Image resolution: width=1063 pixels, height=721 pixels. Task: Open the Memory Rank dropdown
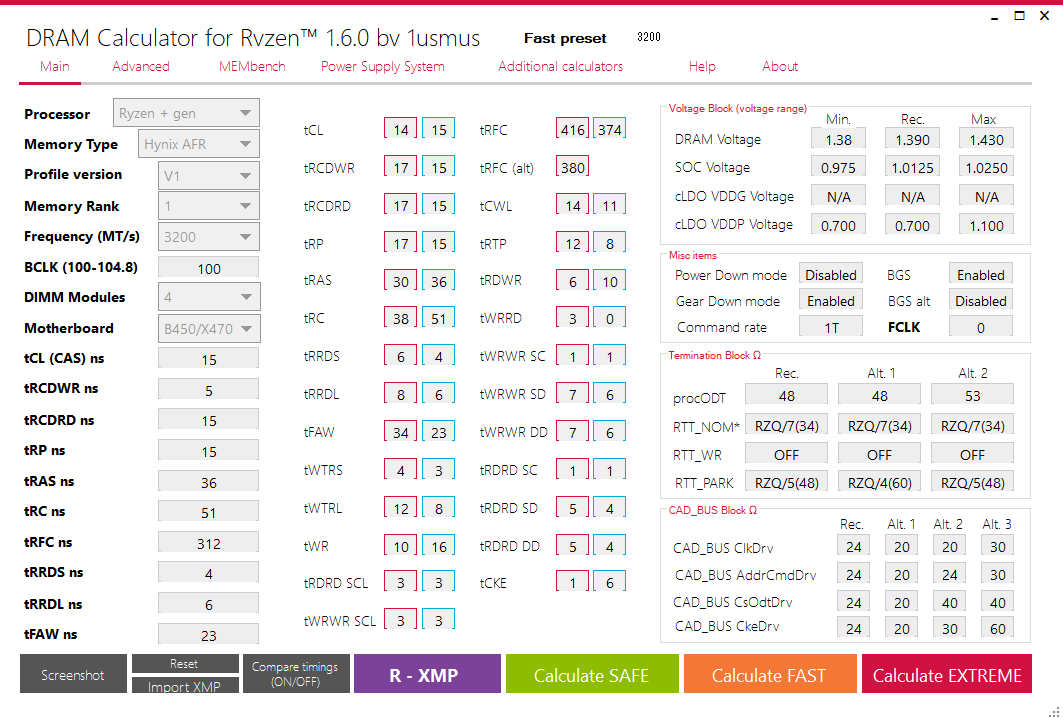(x=209, y=206)
